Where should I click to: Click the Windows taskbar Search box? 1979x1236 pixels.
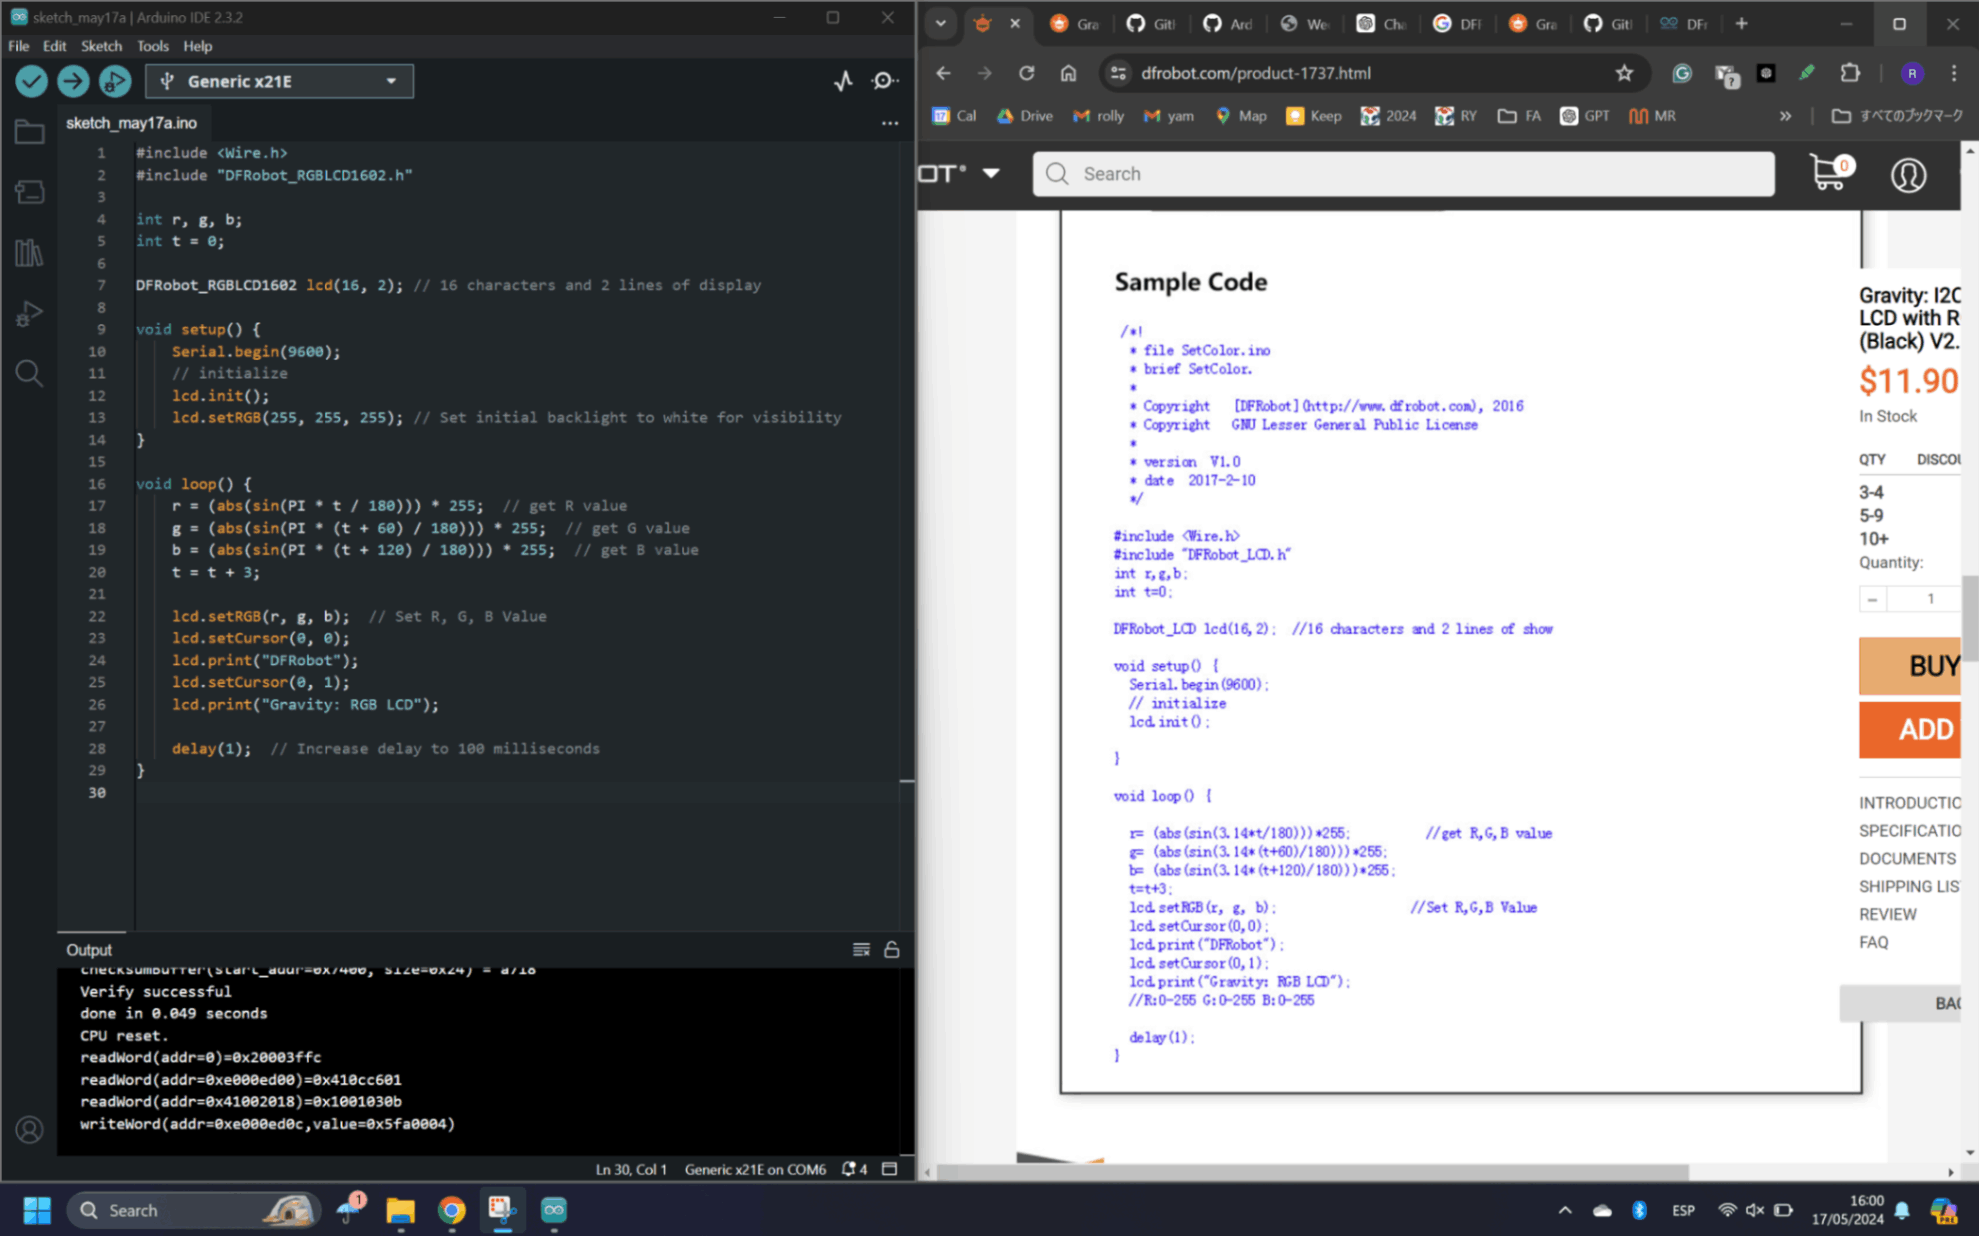(x=192, y=1210)
